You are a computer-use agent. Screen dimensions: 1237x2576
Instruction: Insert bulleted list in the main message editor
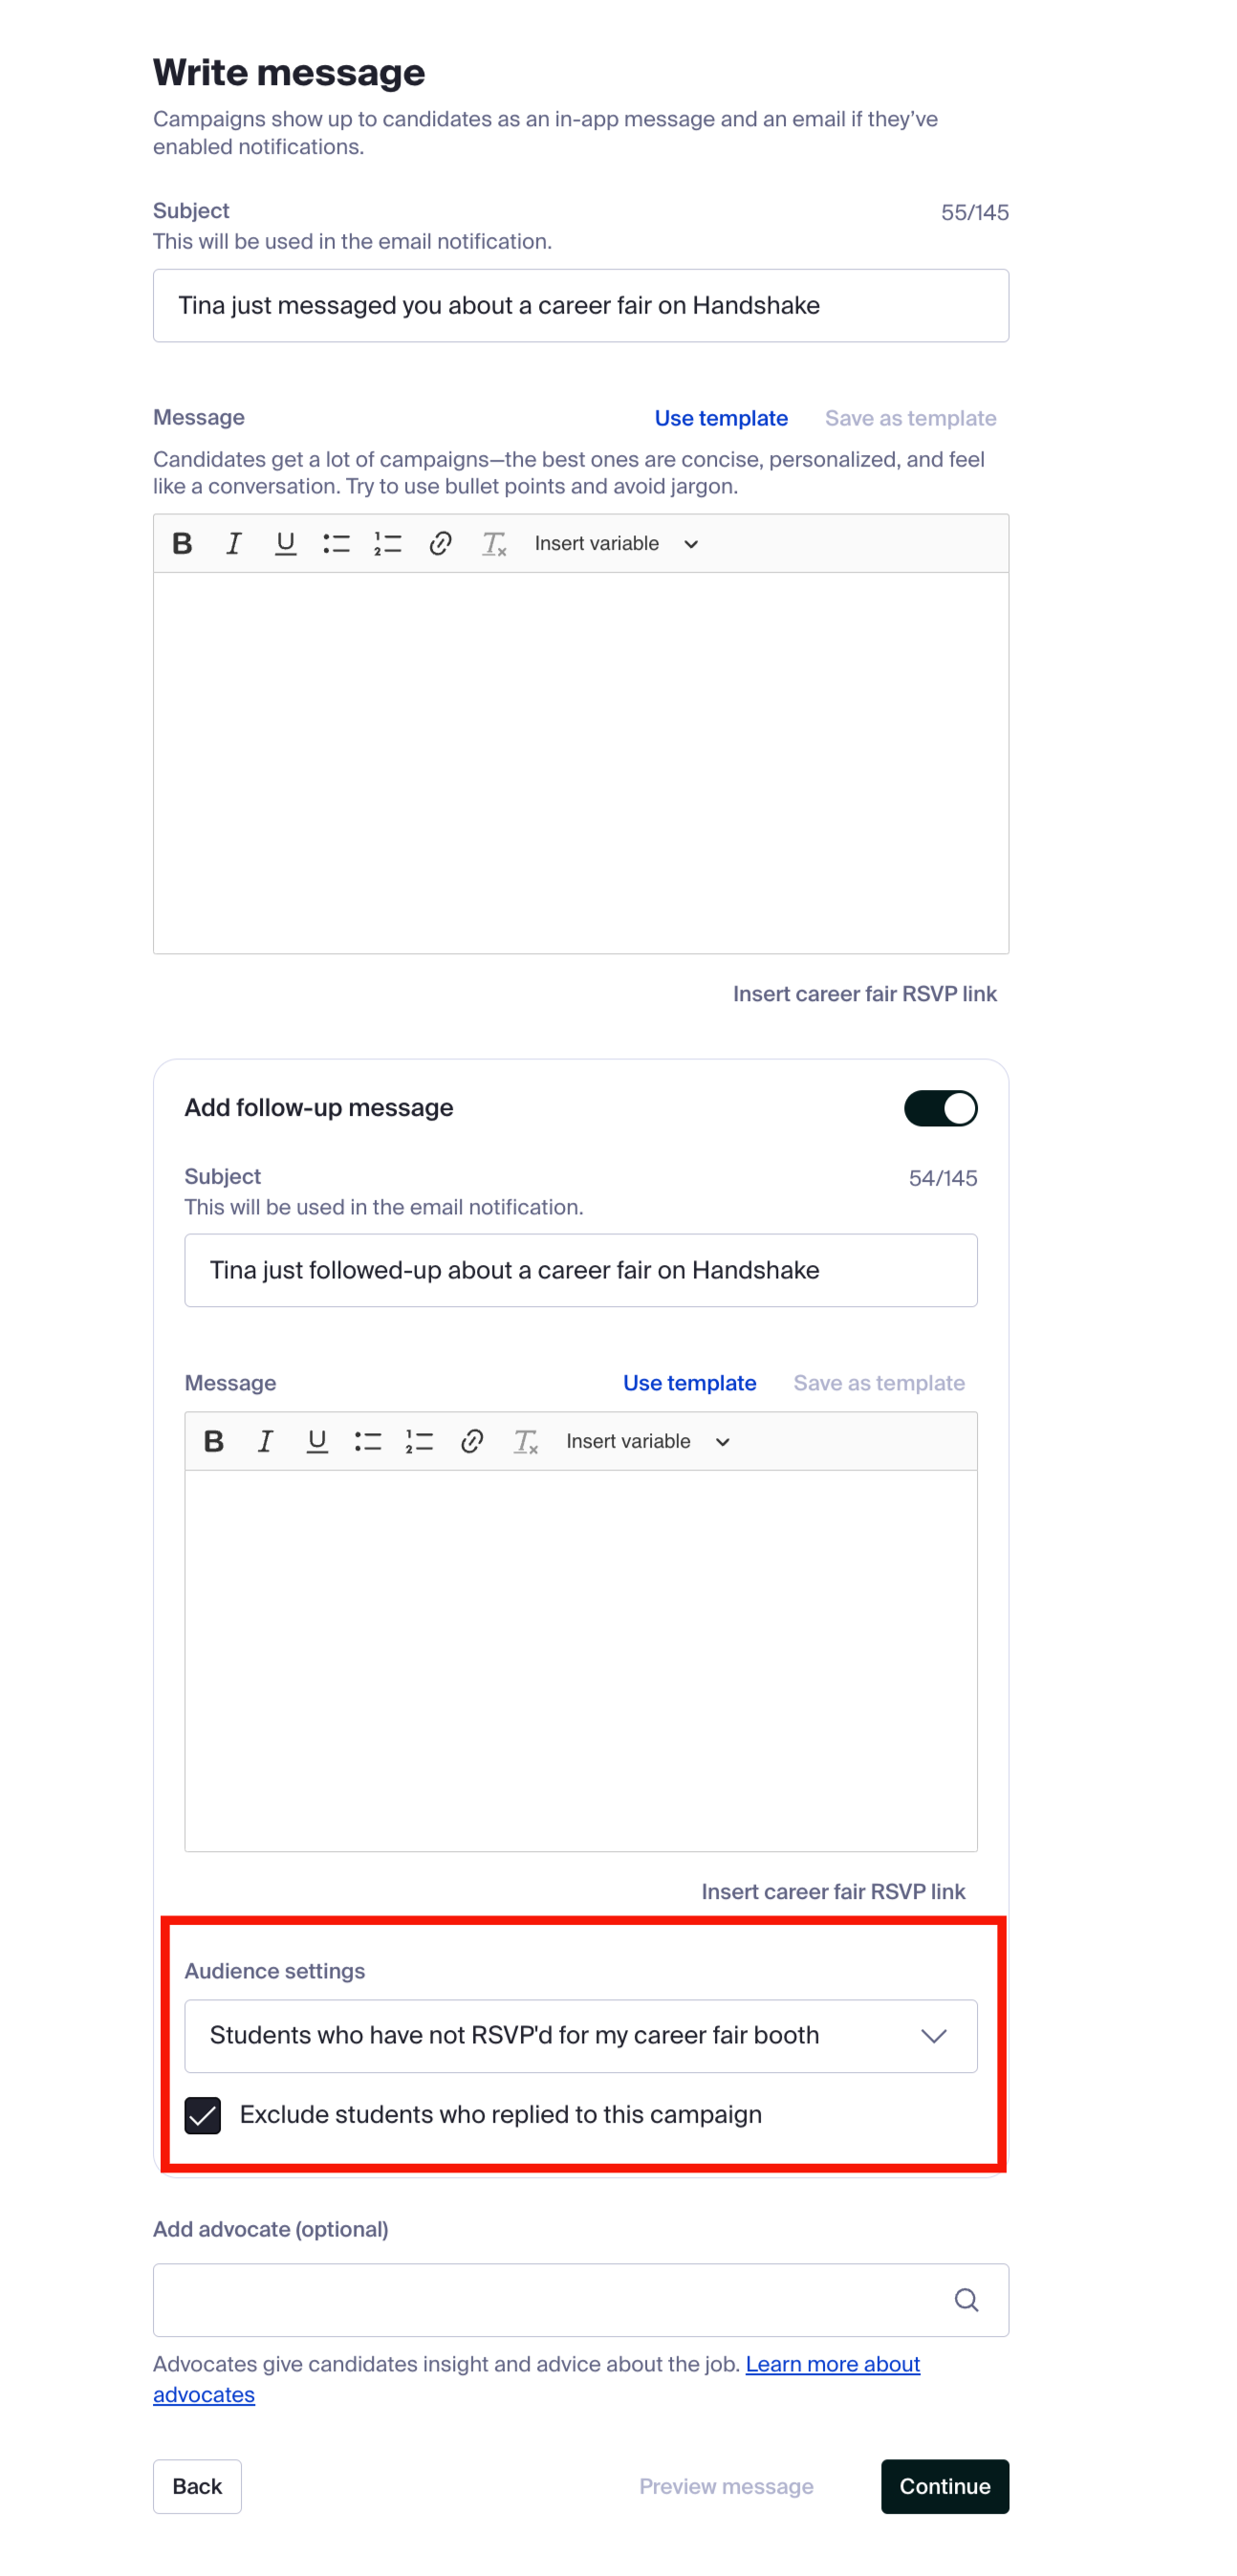336,543
